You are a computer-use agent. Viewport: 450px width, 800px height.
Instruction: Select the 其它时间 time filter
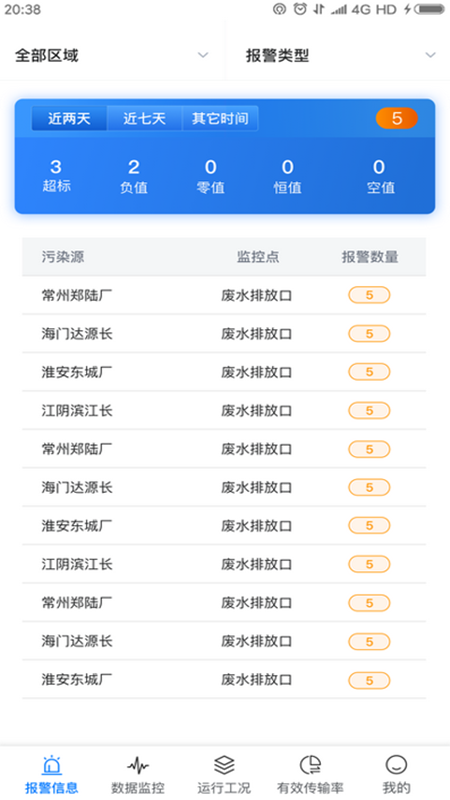pos(220,118)
